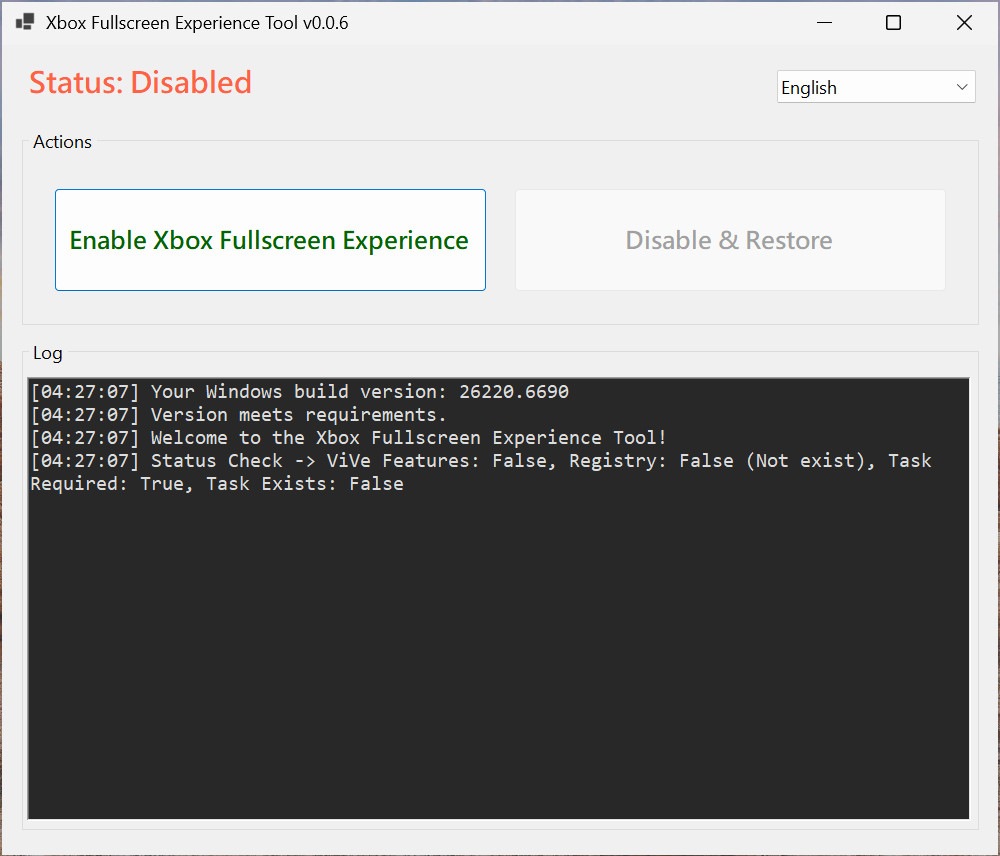Image resolution: width=1000 pixels, height=856 pixels.
Task: Click the Windows build version log line
Action: pyautogui.click(x=300, y=392)
